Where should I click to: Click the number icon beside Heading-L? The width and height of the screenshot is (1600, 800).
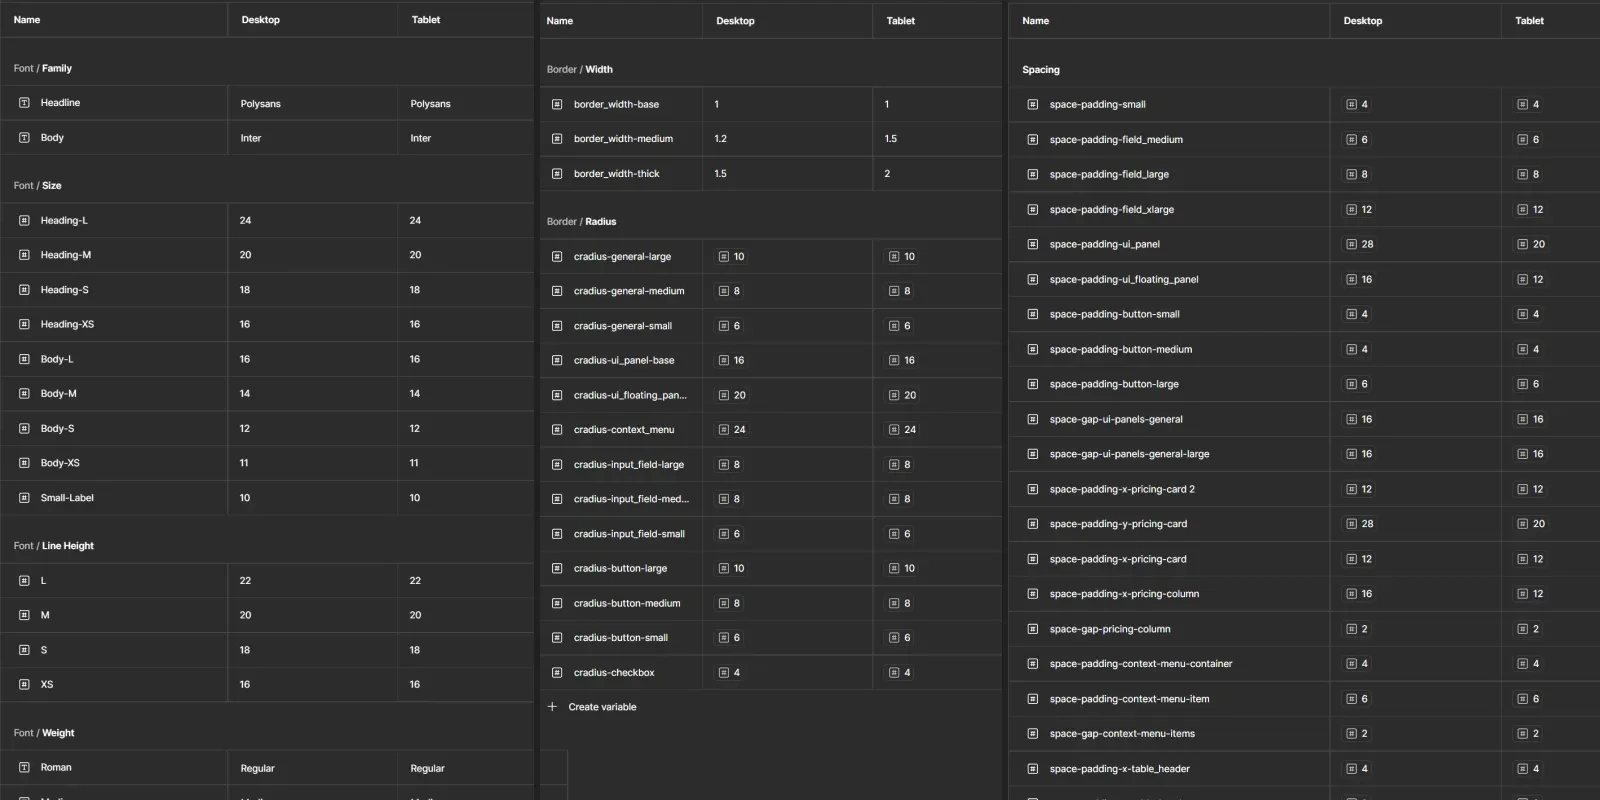[x=24, y=220]
